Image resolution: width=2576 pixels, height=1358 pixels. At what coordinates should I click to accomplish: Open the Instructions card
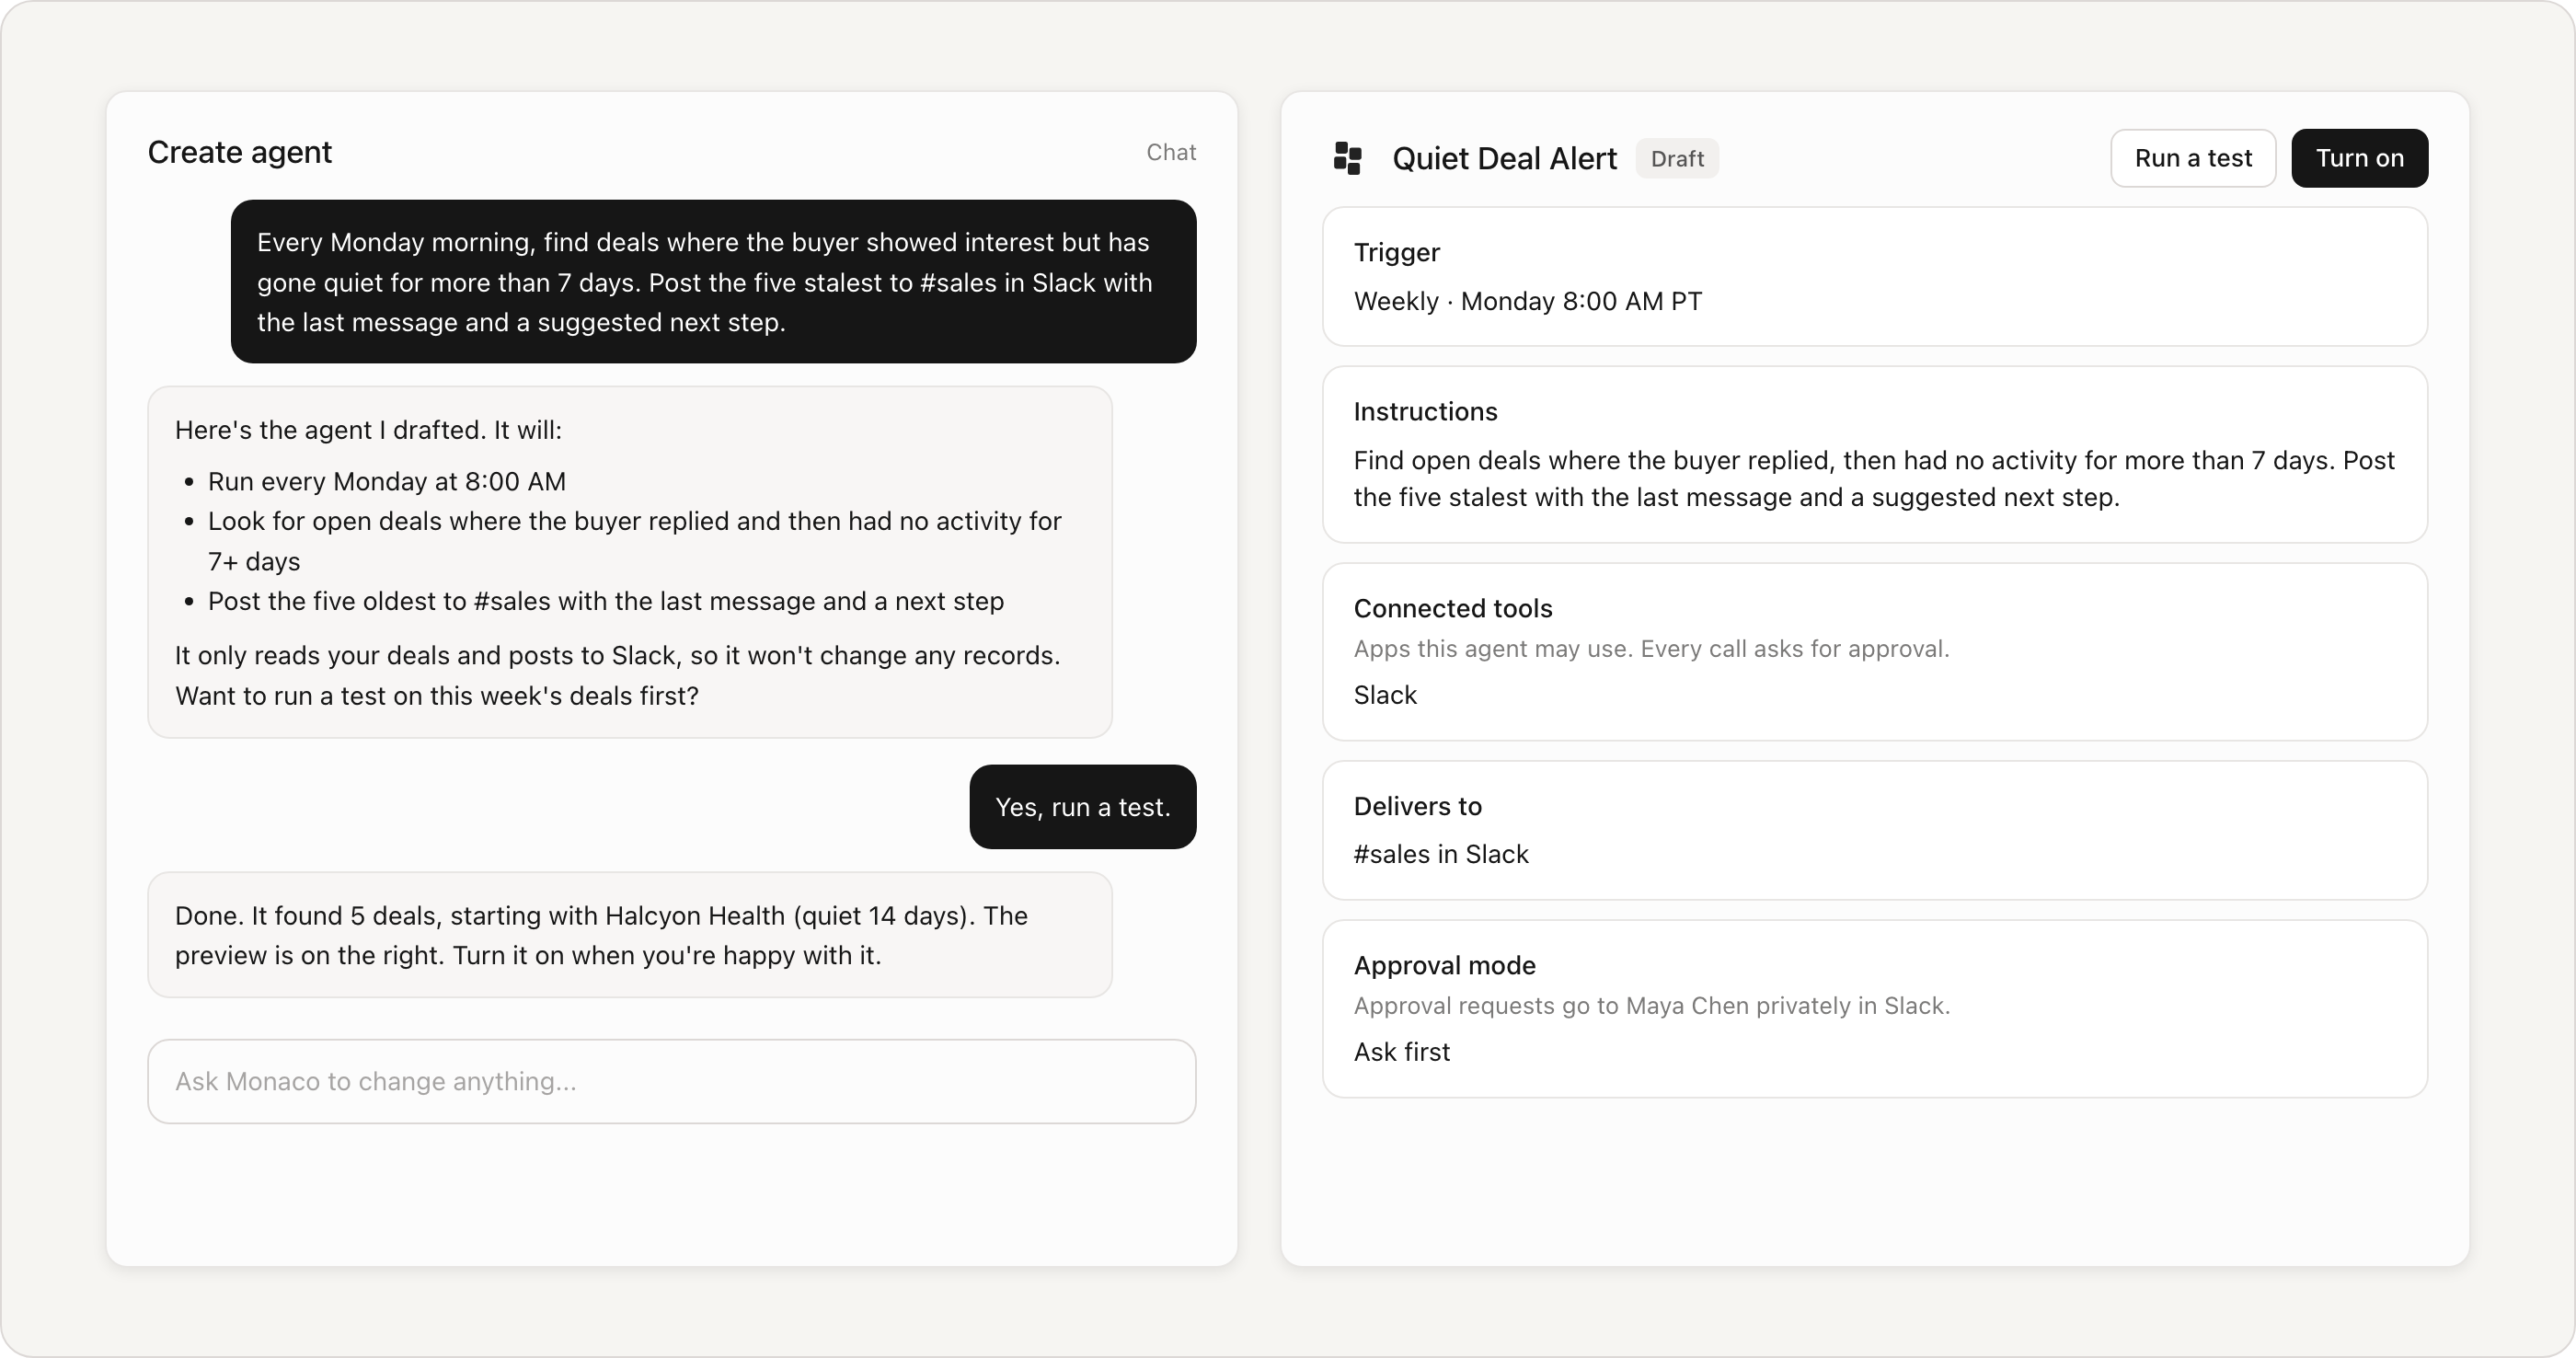[x=1875, y=455]
